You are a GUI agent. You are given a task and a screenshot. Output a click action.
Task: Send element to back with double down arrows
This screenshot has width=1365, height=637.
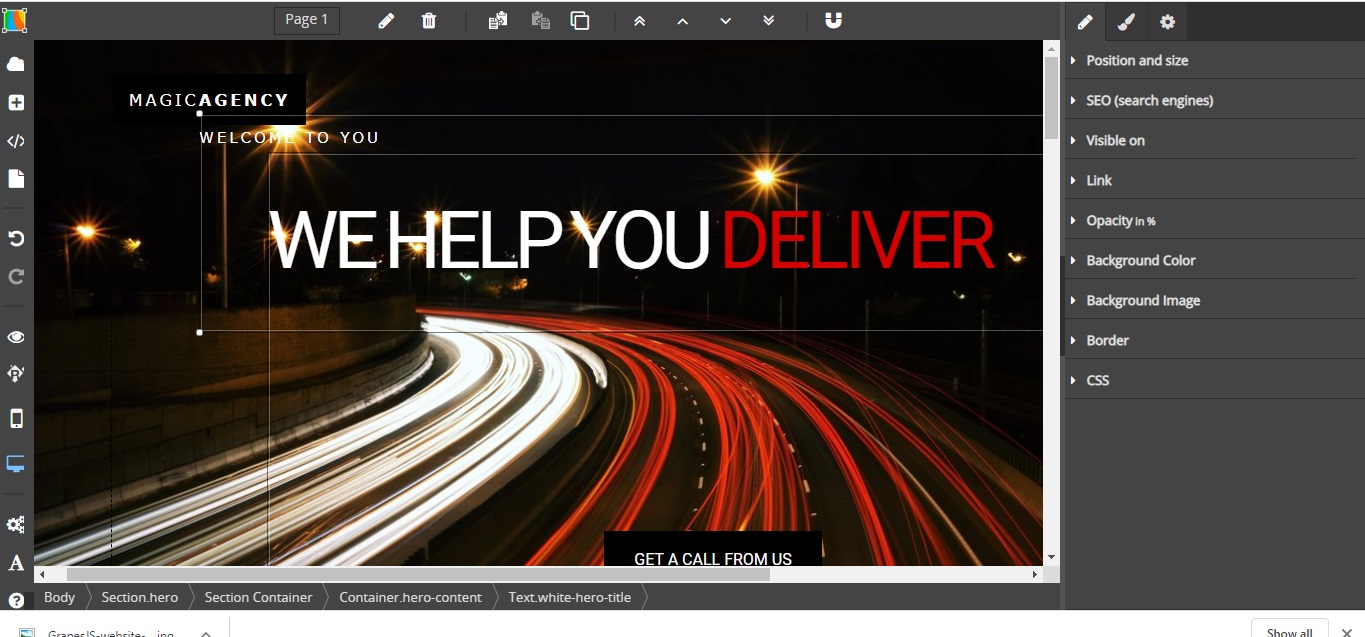coord(769,20)
